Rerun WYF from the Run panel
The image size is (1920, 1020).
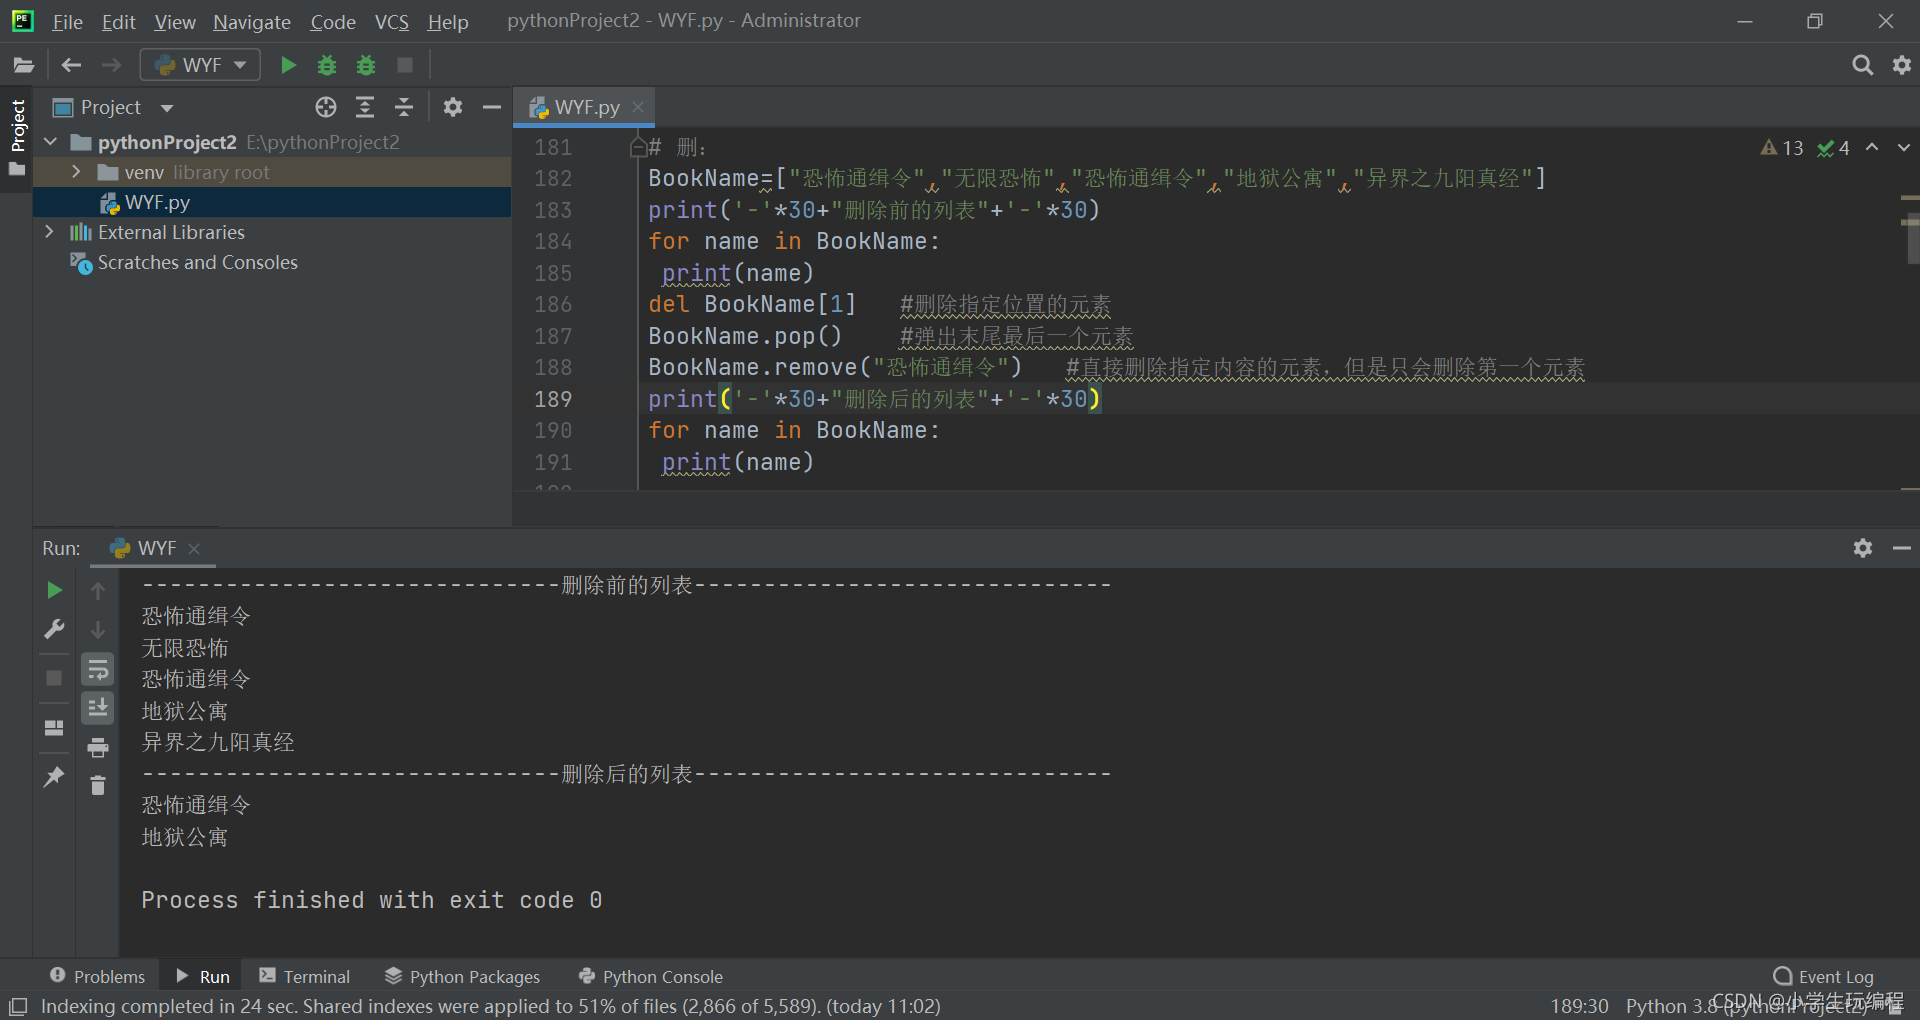tap(54, 591)
